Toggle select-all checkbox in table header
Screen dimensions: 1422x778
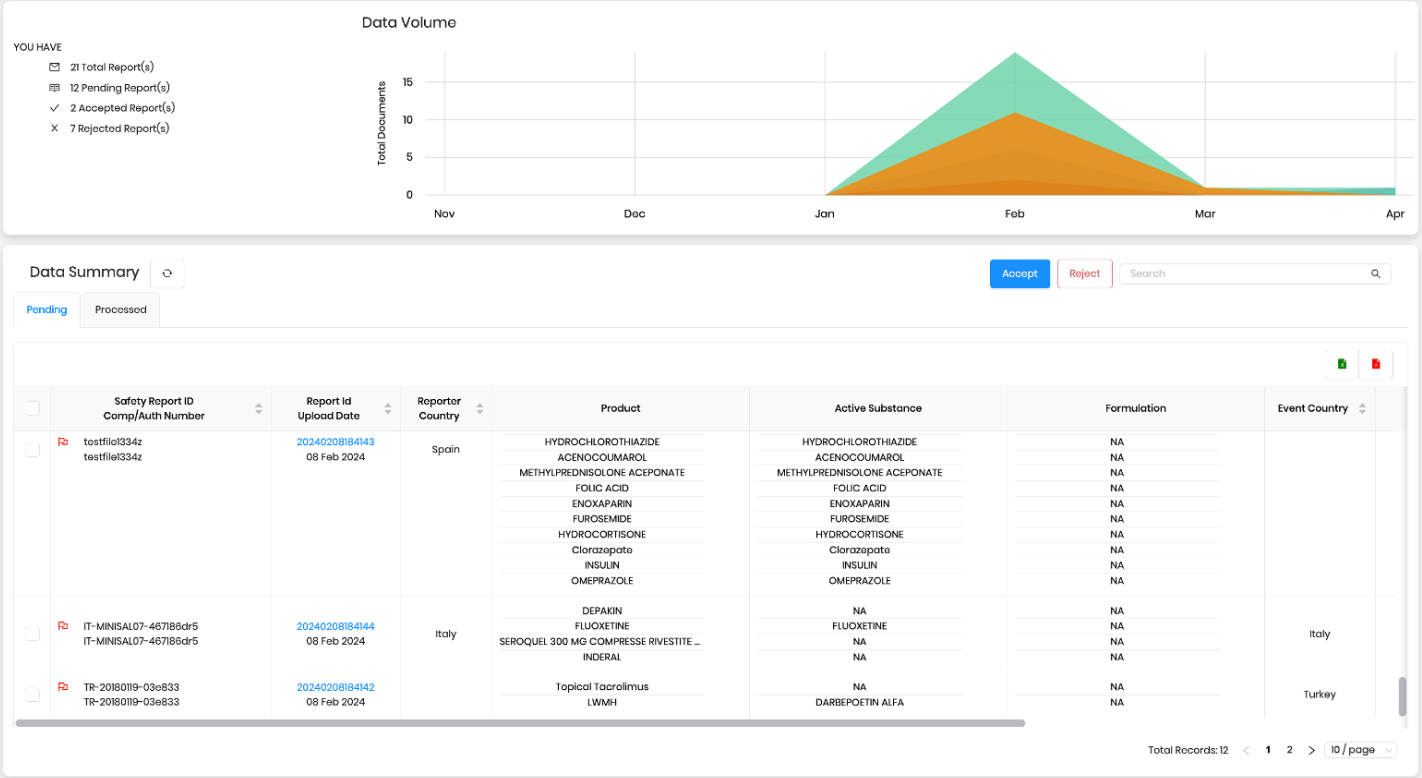coord(32,408)
